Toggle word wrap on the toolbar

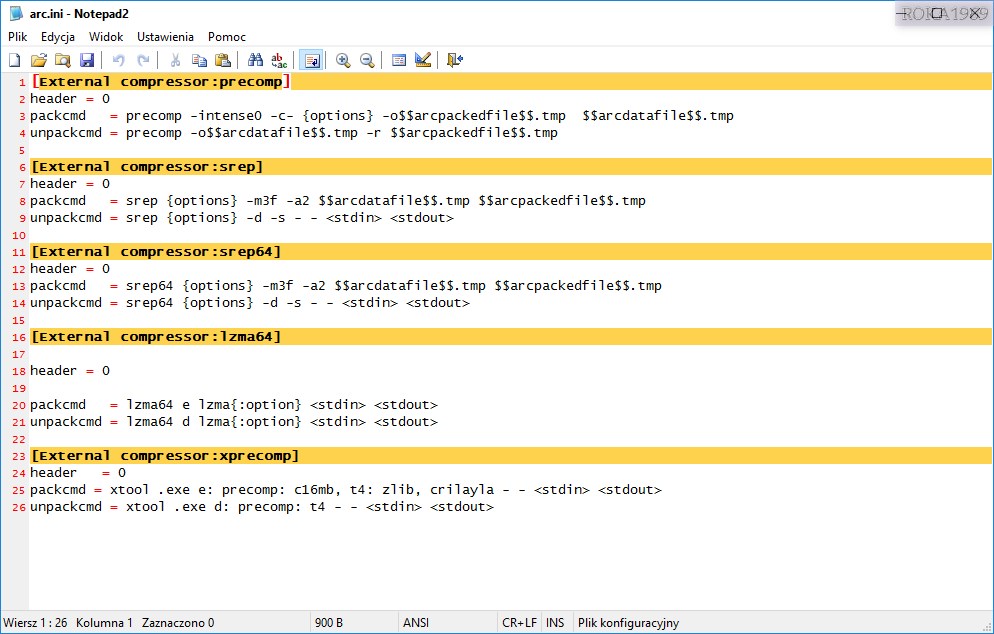coord(310,60)
